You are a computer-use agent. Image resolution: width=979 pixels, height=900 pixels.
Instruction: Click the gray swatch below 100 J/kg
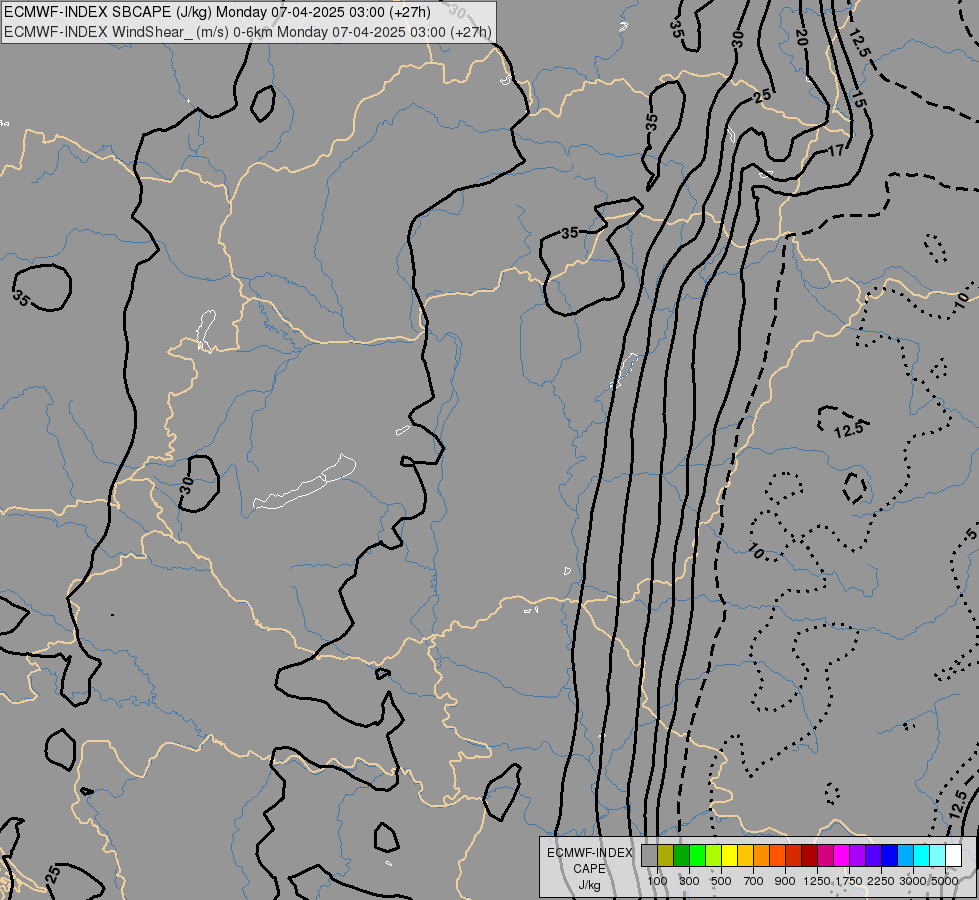tap(649, 856)
